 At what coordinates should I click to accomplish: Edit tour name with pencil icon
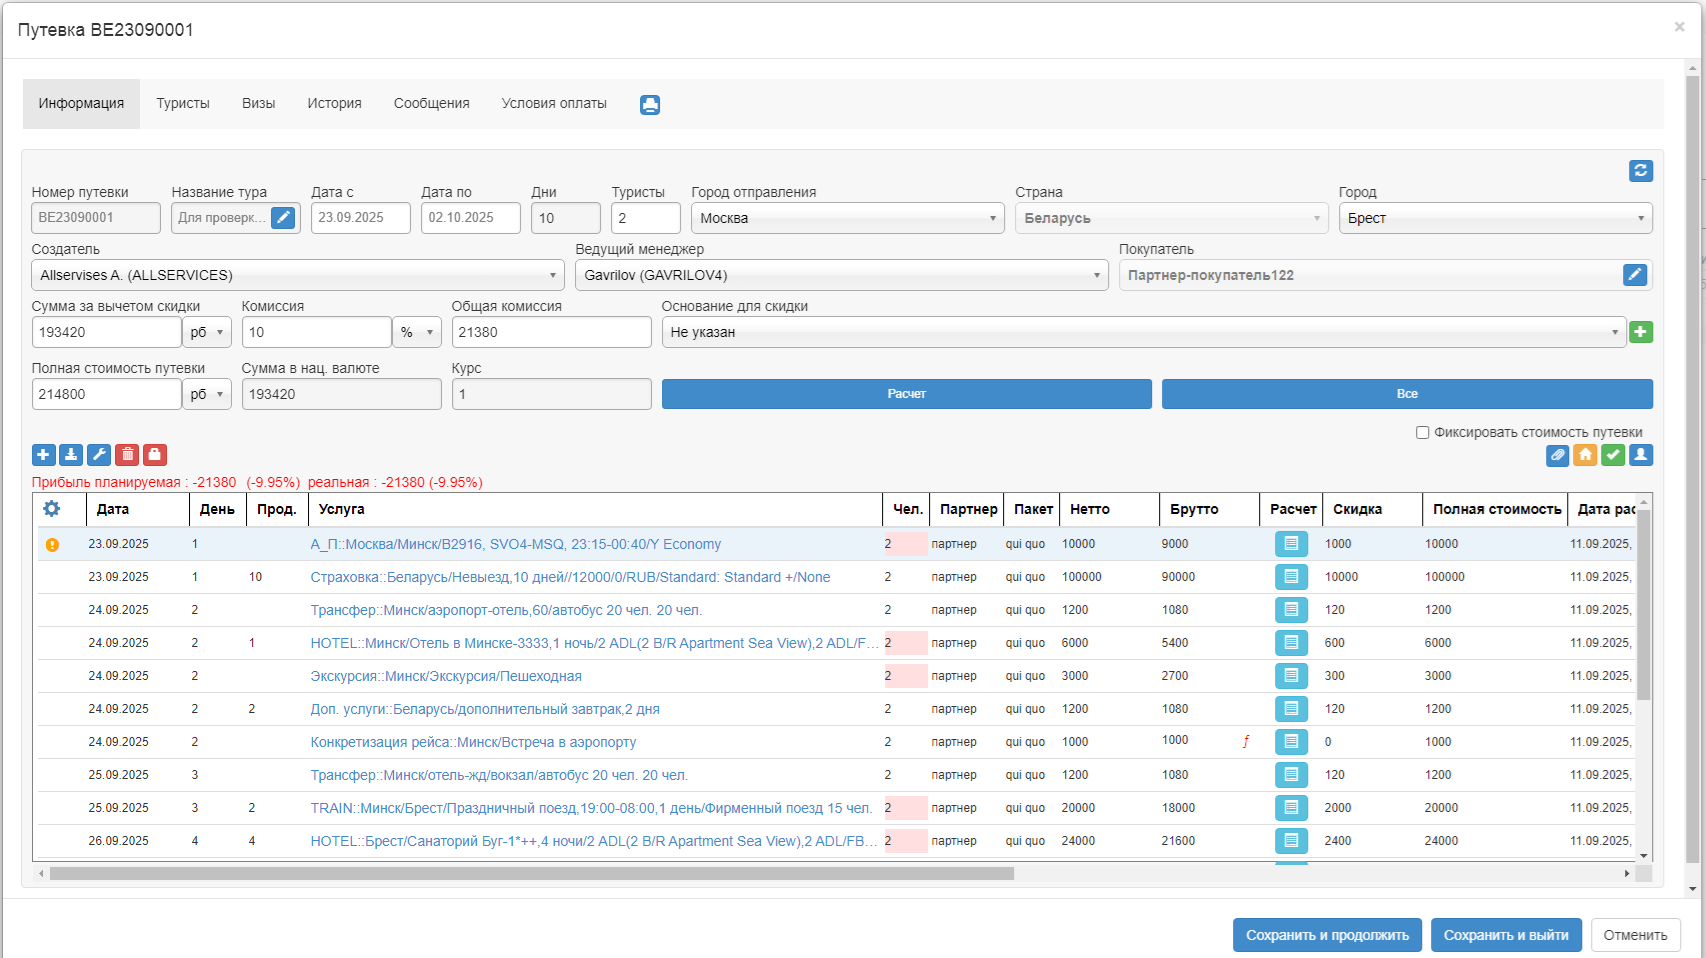[283, 218]
